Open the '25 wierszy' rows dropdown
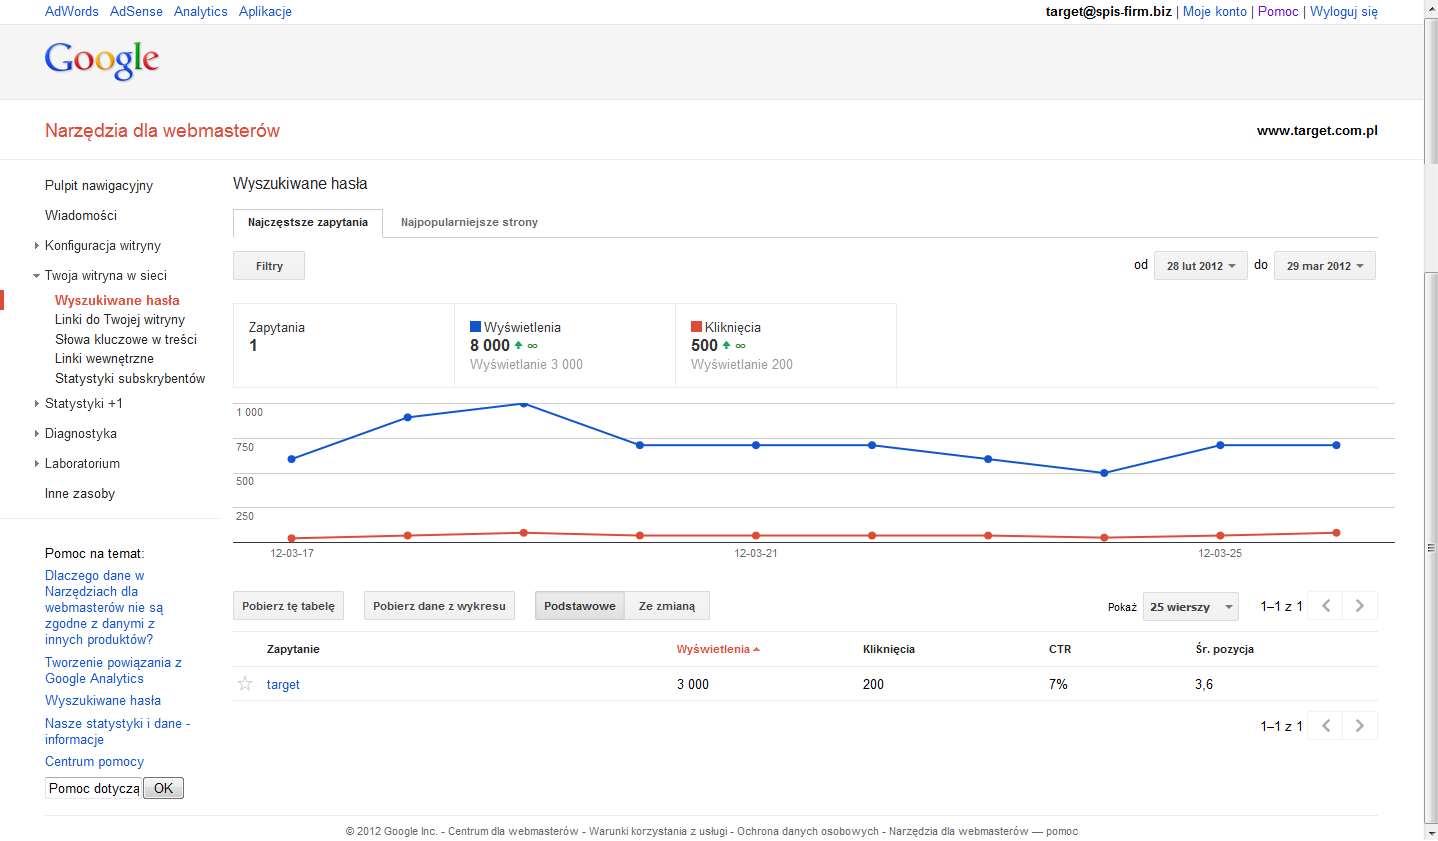This screenshot has height=841, width=1438. coord(1190,607)
